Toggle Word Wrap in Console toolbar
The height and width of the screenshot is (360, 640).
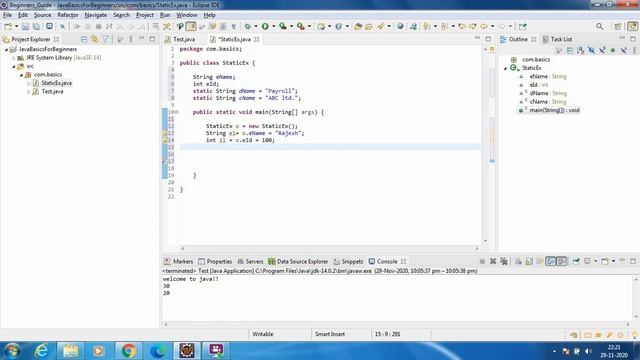pyautogui.click(x=540, y=261)
